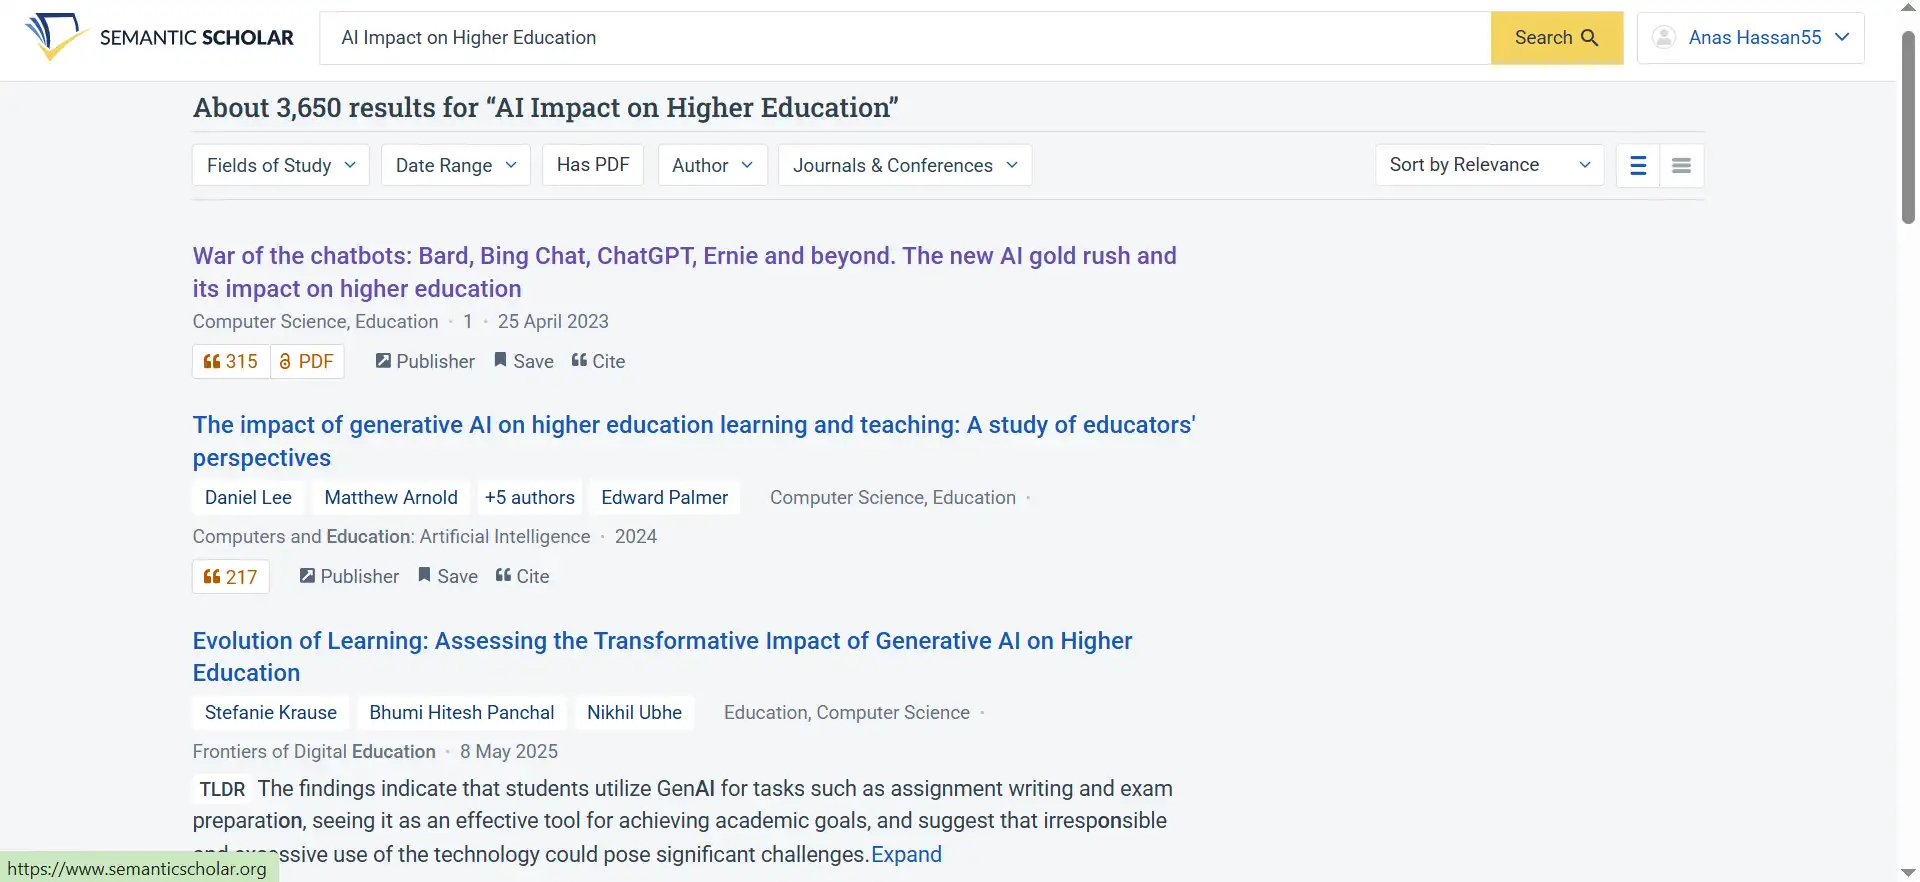Image resolution: width=1920 pixels, height=882 pixels.
Task: Save the generative AI educators study
Action: click(447, 576)
